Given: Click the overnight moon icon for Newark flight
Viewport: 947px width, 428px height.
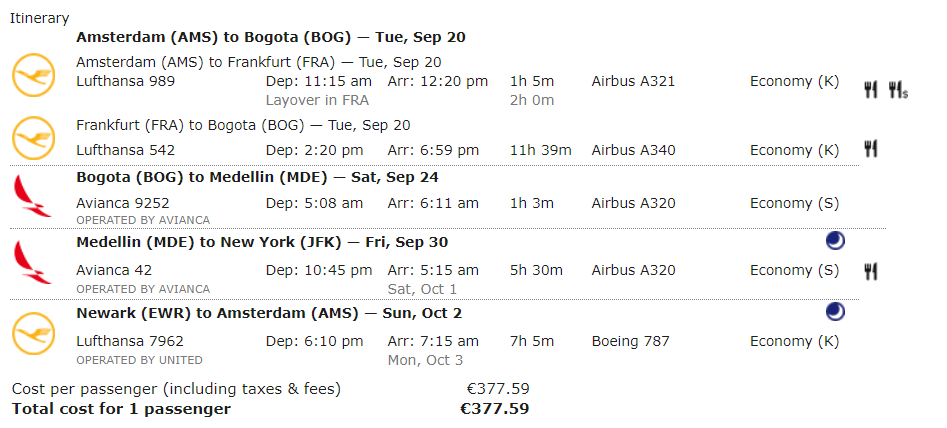Looking at the screenshot, I should coord(835,312).
